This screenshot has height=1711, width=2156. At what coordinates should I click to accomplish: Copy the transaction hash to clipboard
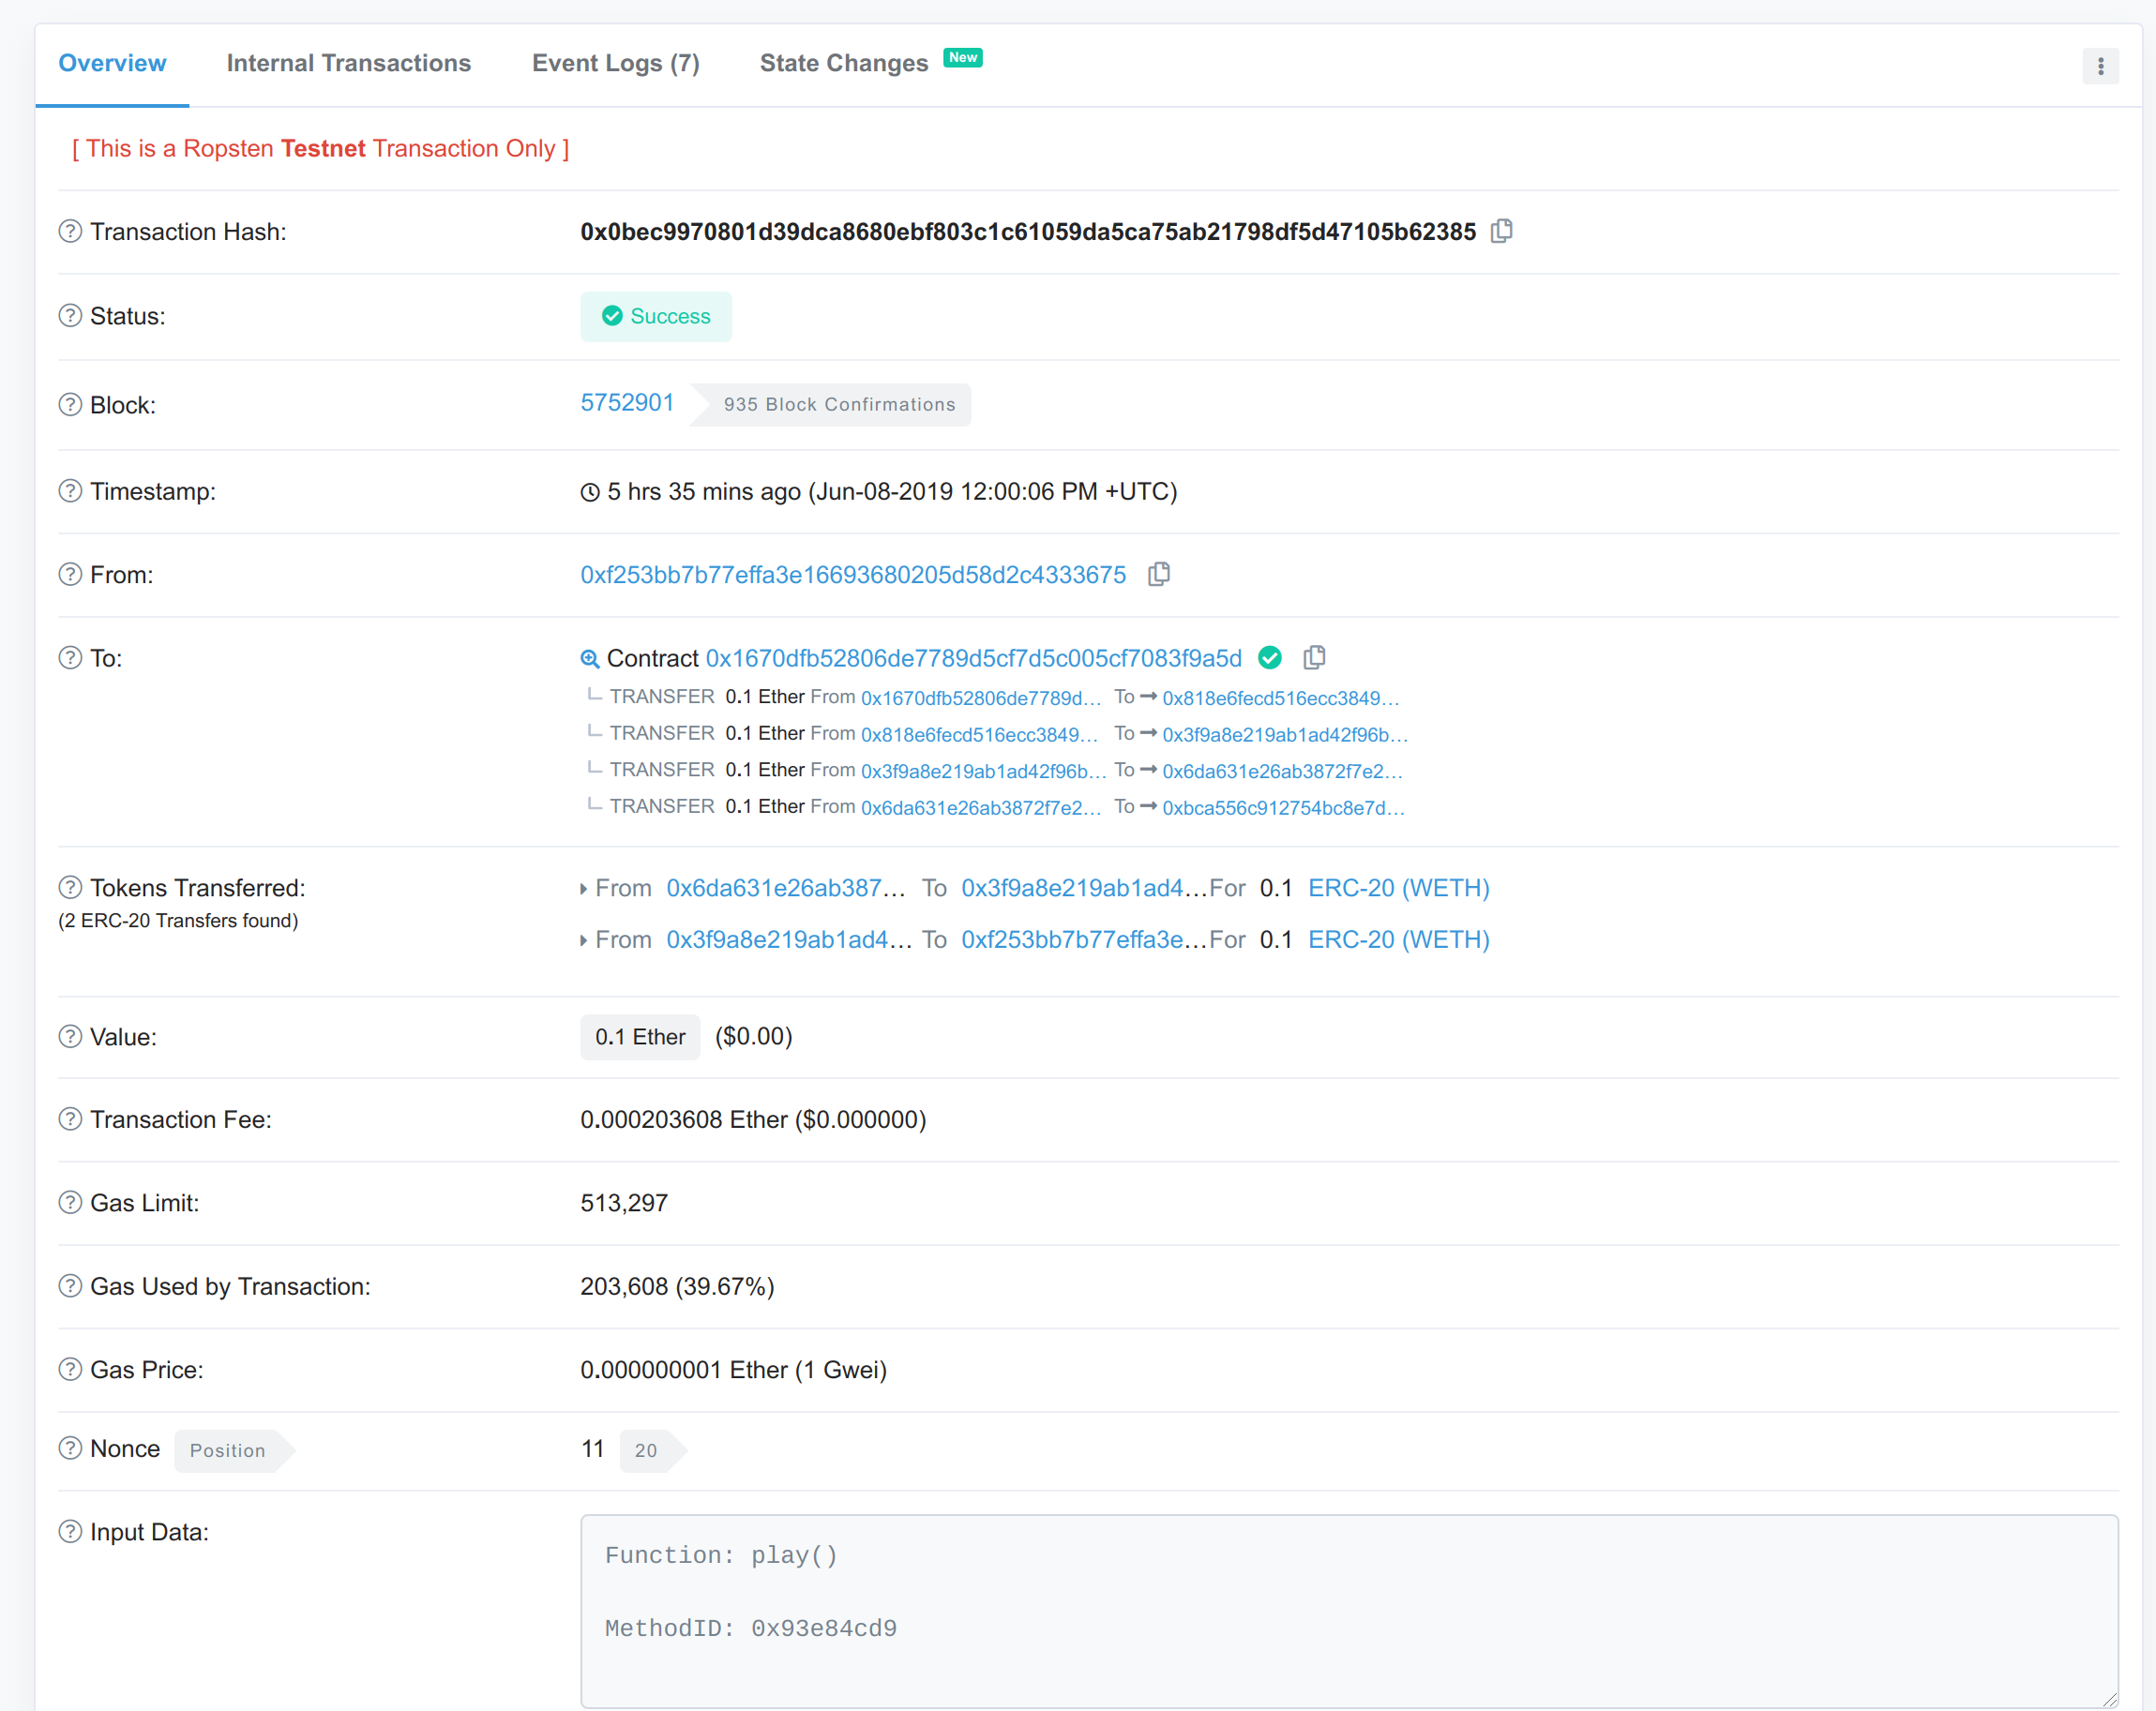point(1501,231)
